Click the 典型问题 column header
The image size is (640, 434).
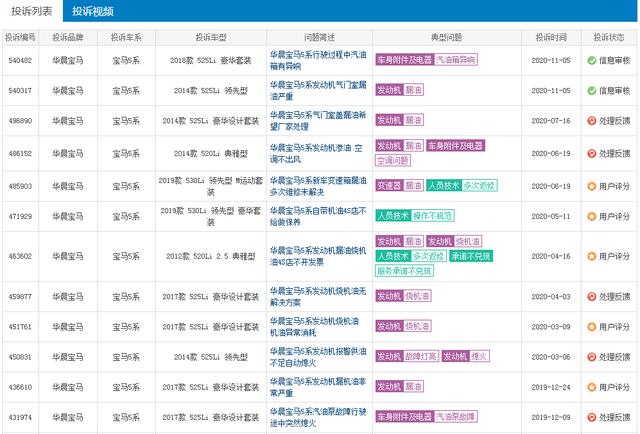447,38
